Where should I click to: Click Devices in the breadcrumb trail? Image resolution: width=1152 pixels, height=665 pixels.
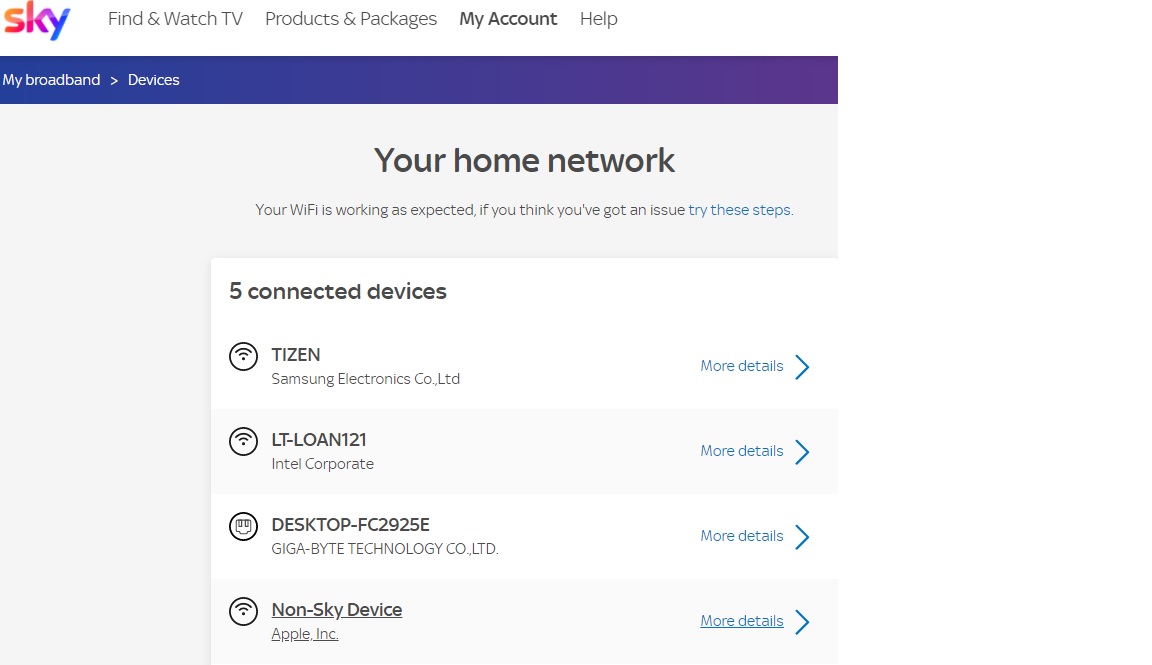click(x=153, y=79)
